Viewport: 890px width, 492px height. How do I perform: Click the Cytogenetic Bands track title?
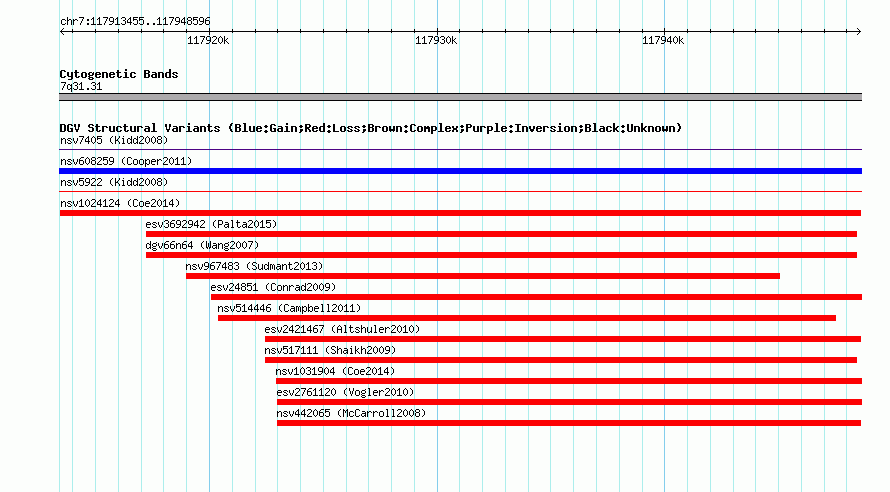pos(119,74)
